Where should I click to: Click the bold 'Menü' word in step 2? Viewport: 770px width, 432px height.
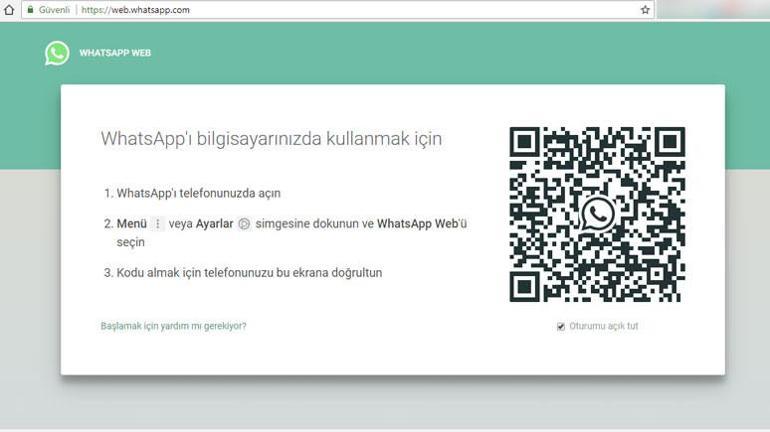click(x=131, y=224)
